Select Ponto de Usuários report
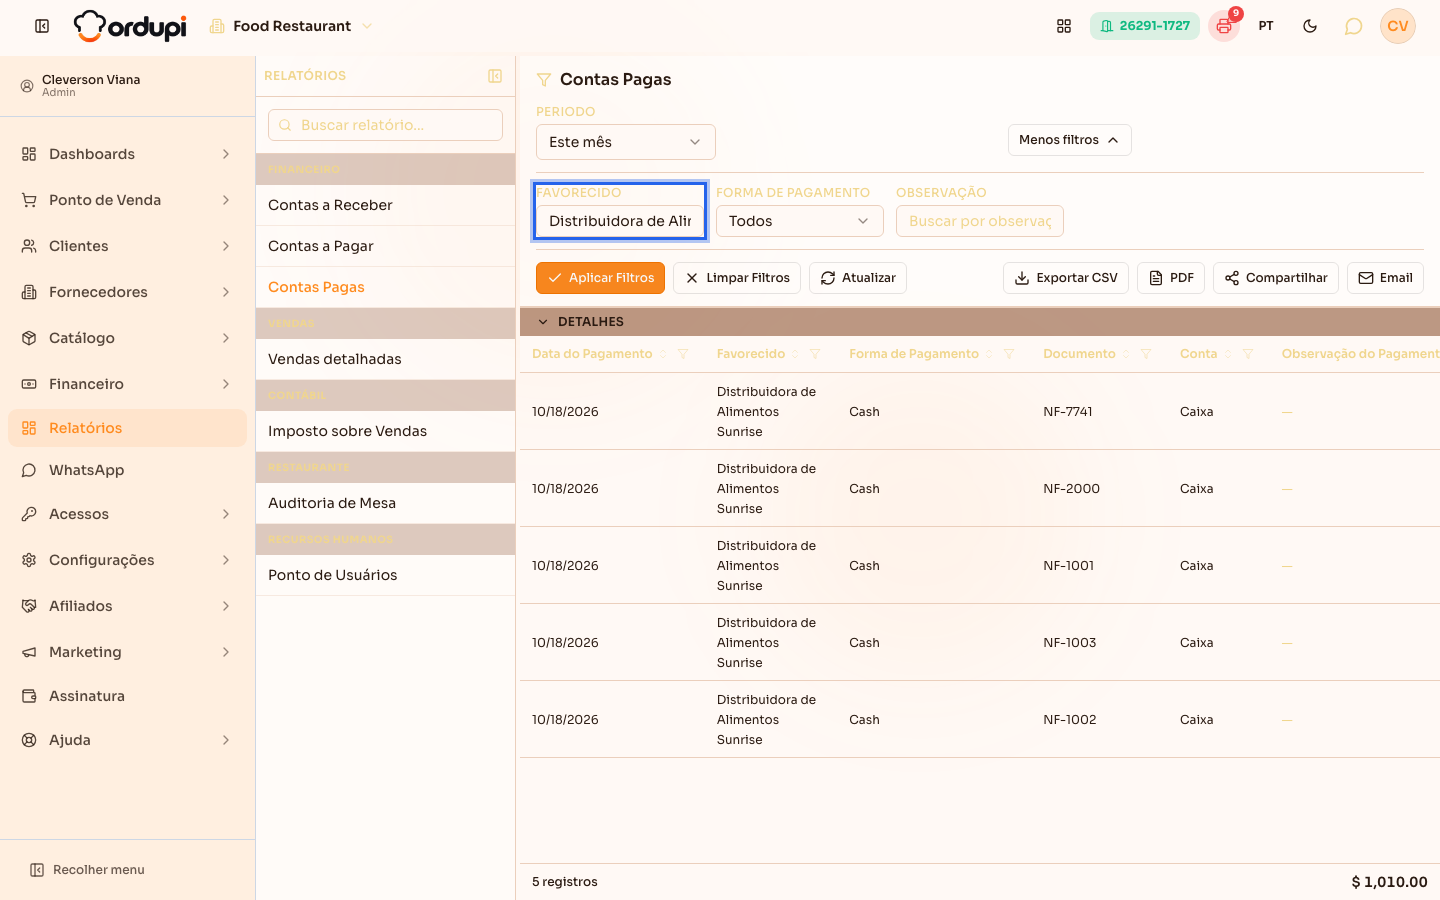Screen dimensions: 1440x900 point(385,575)
